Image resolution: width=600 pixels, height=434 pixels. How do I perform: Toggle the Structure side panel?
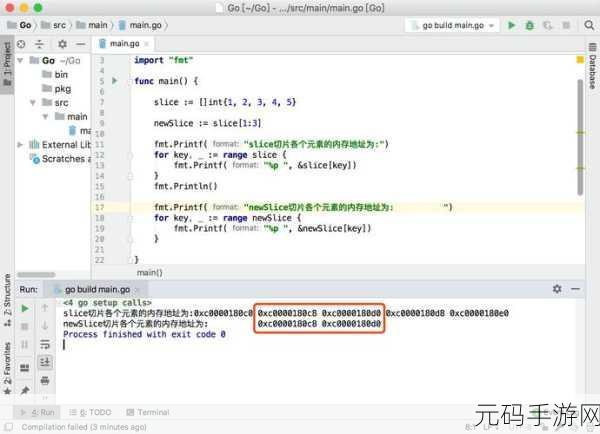click(x=7, y=300)
